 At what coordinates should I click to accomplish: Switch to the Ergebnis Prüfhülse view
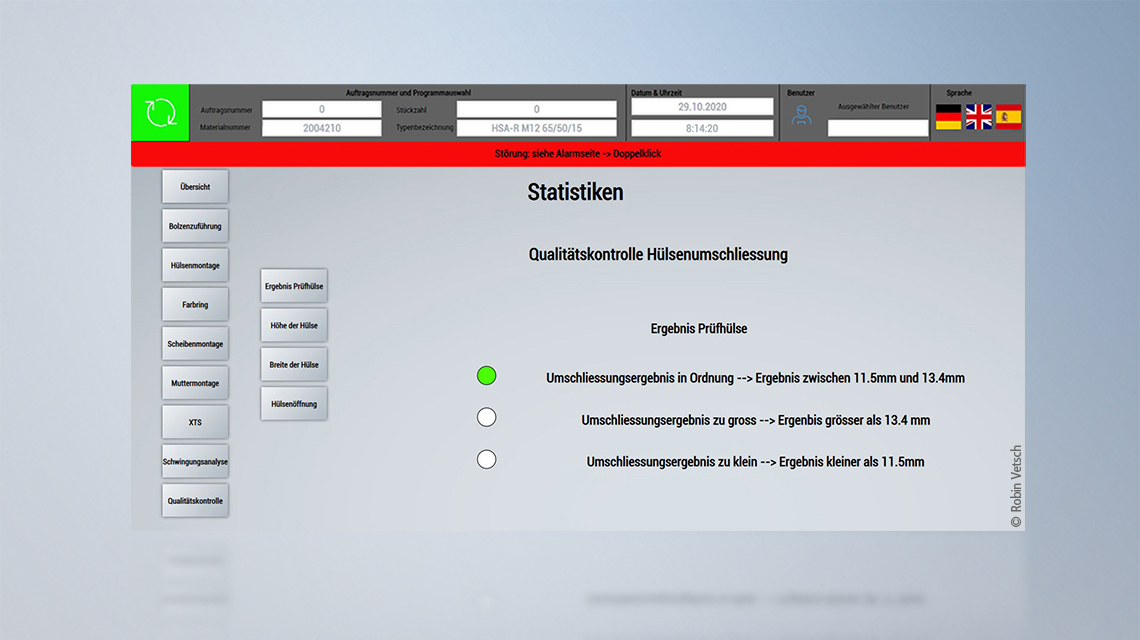click(x=293, y=285)
